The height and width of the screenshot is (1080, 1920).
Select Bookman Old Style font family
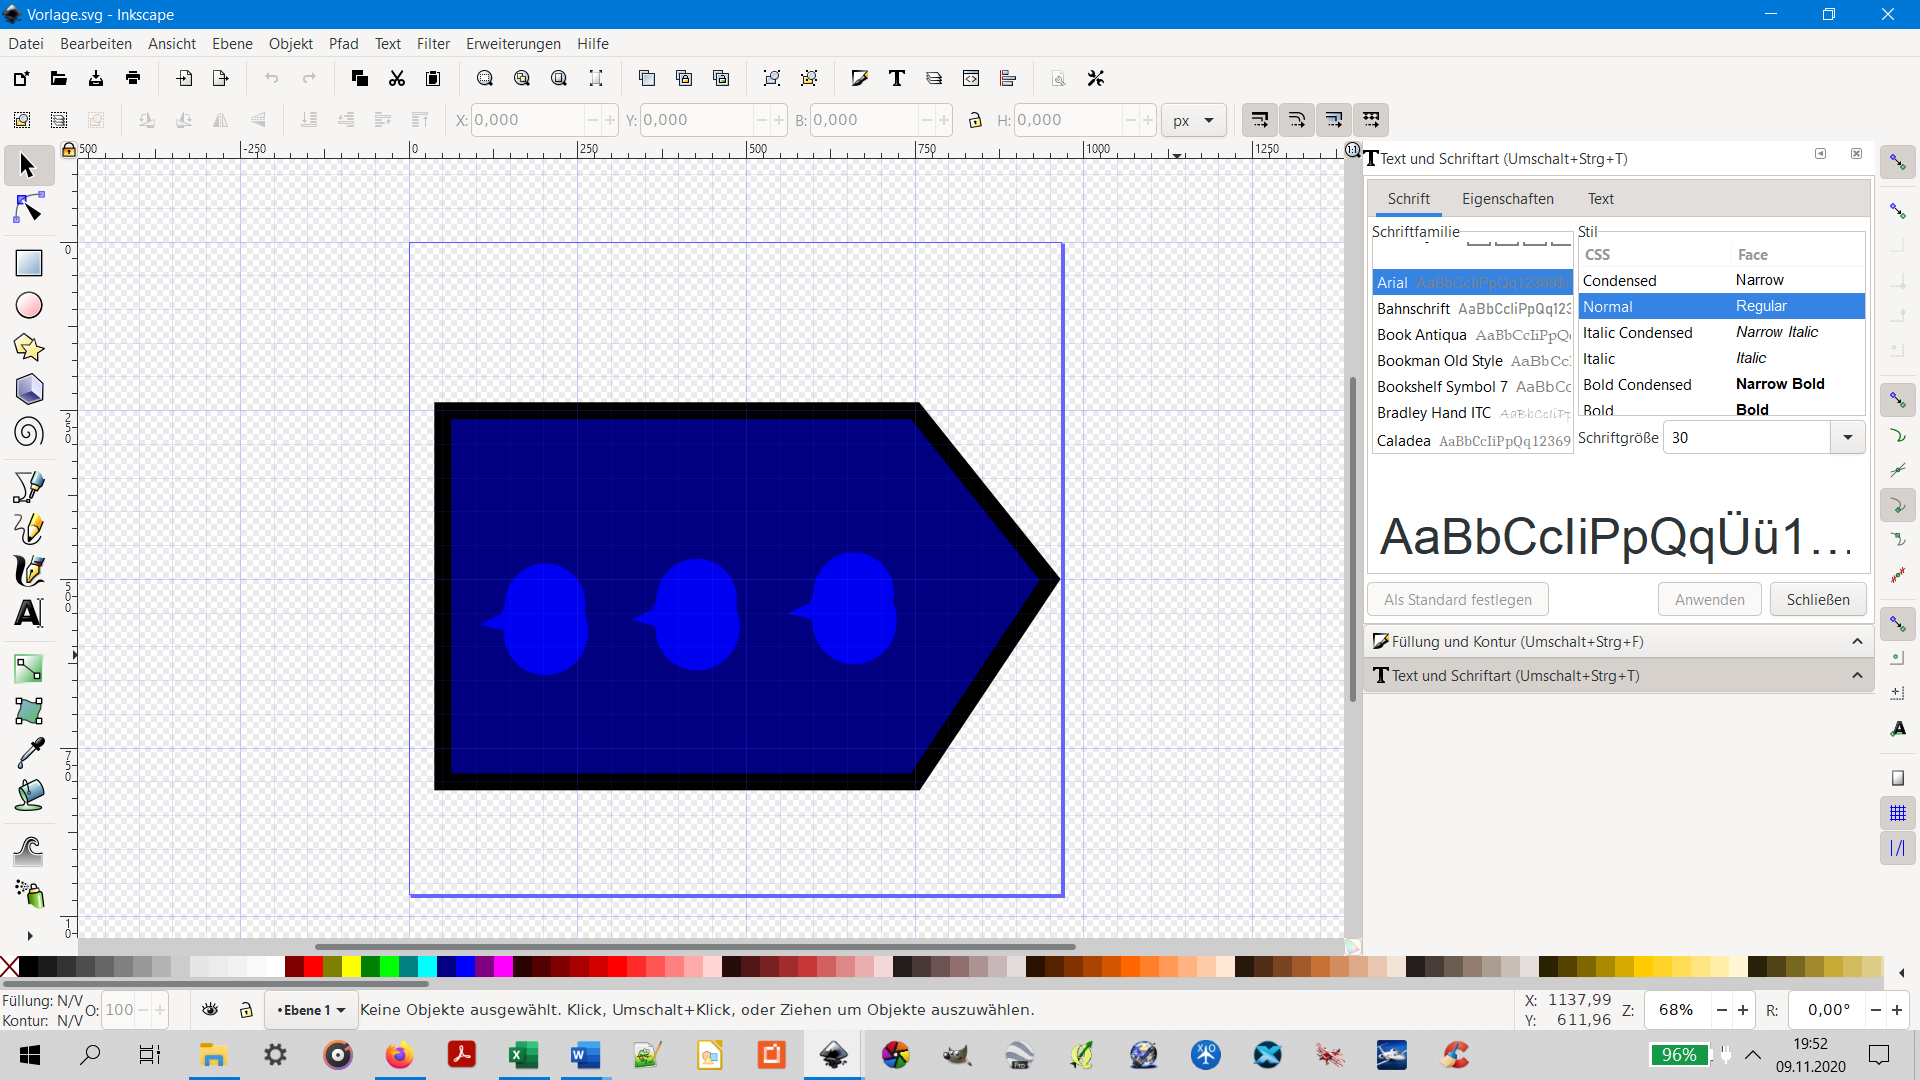(1439, 361)
